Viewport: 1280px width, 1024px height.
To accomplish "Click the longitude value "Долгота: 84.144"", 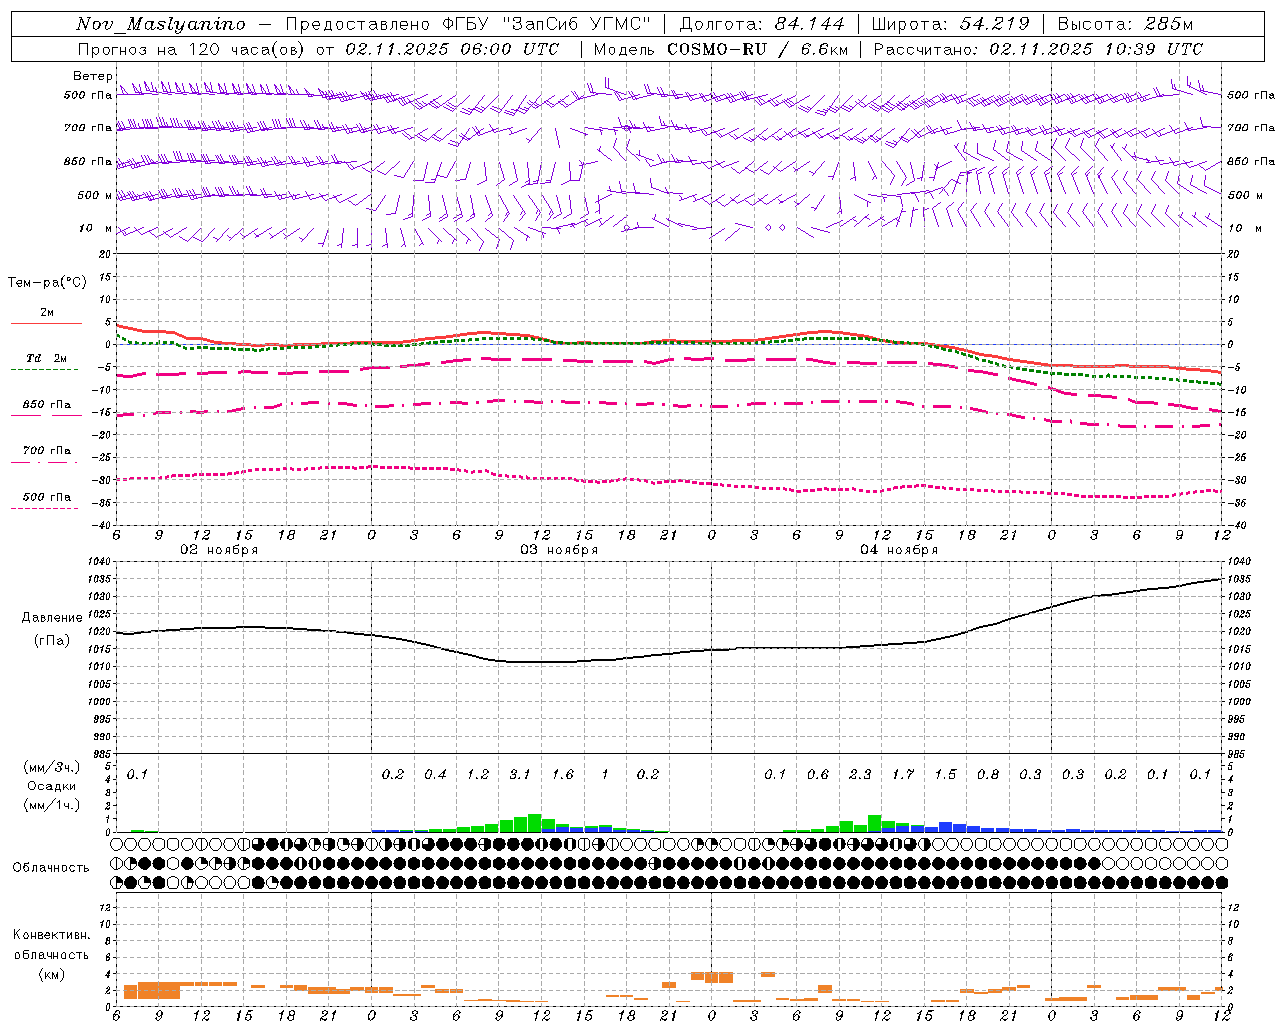I will 762,24.
